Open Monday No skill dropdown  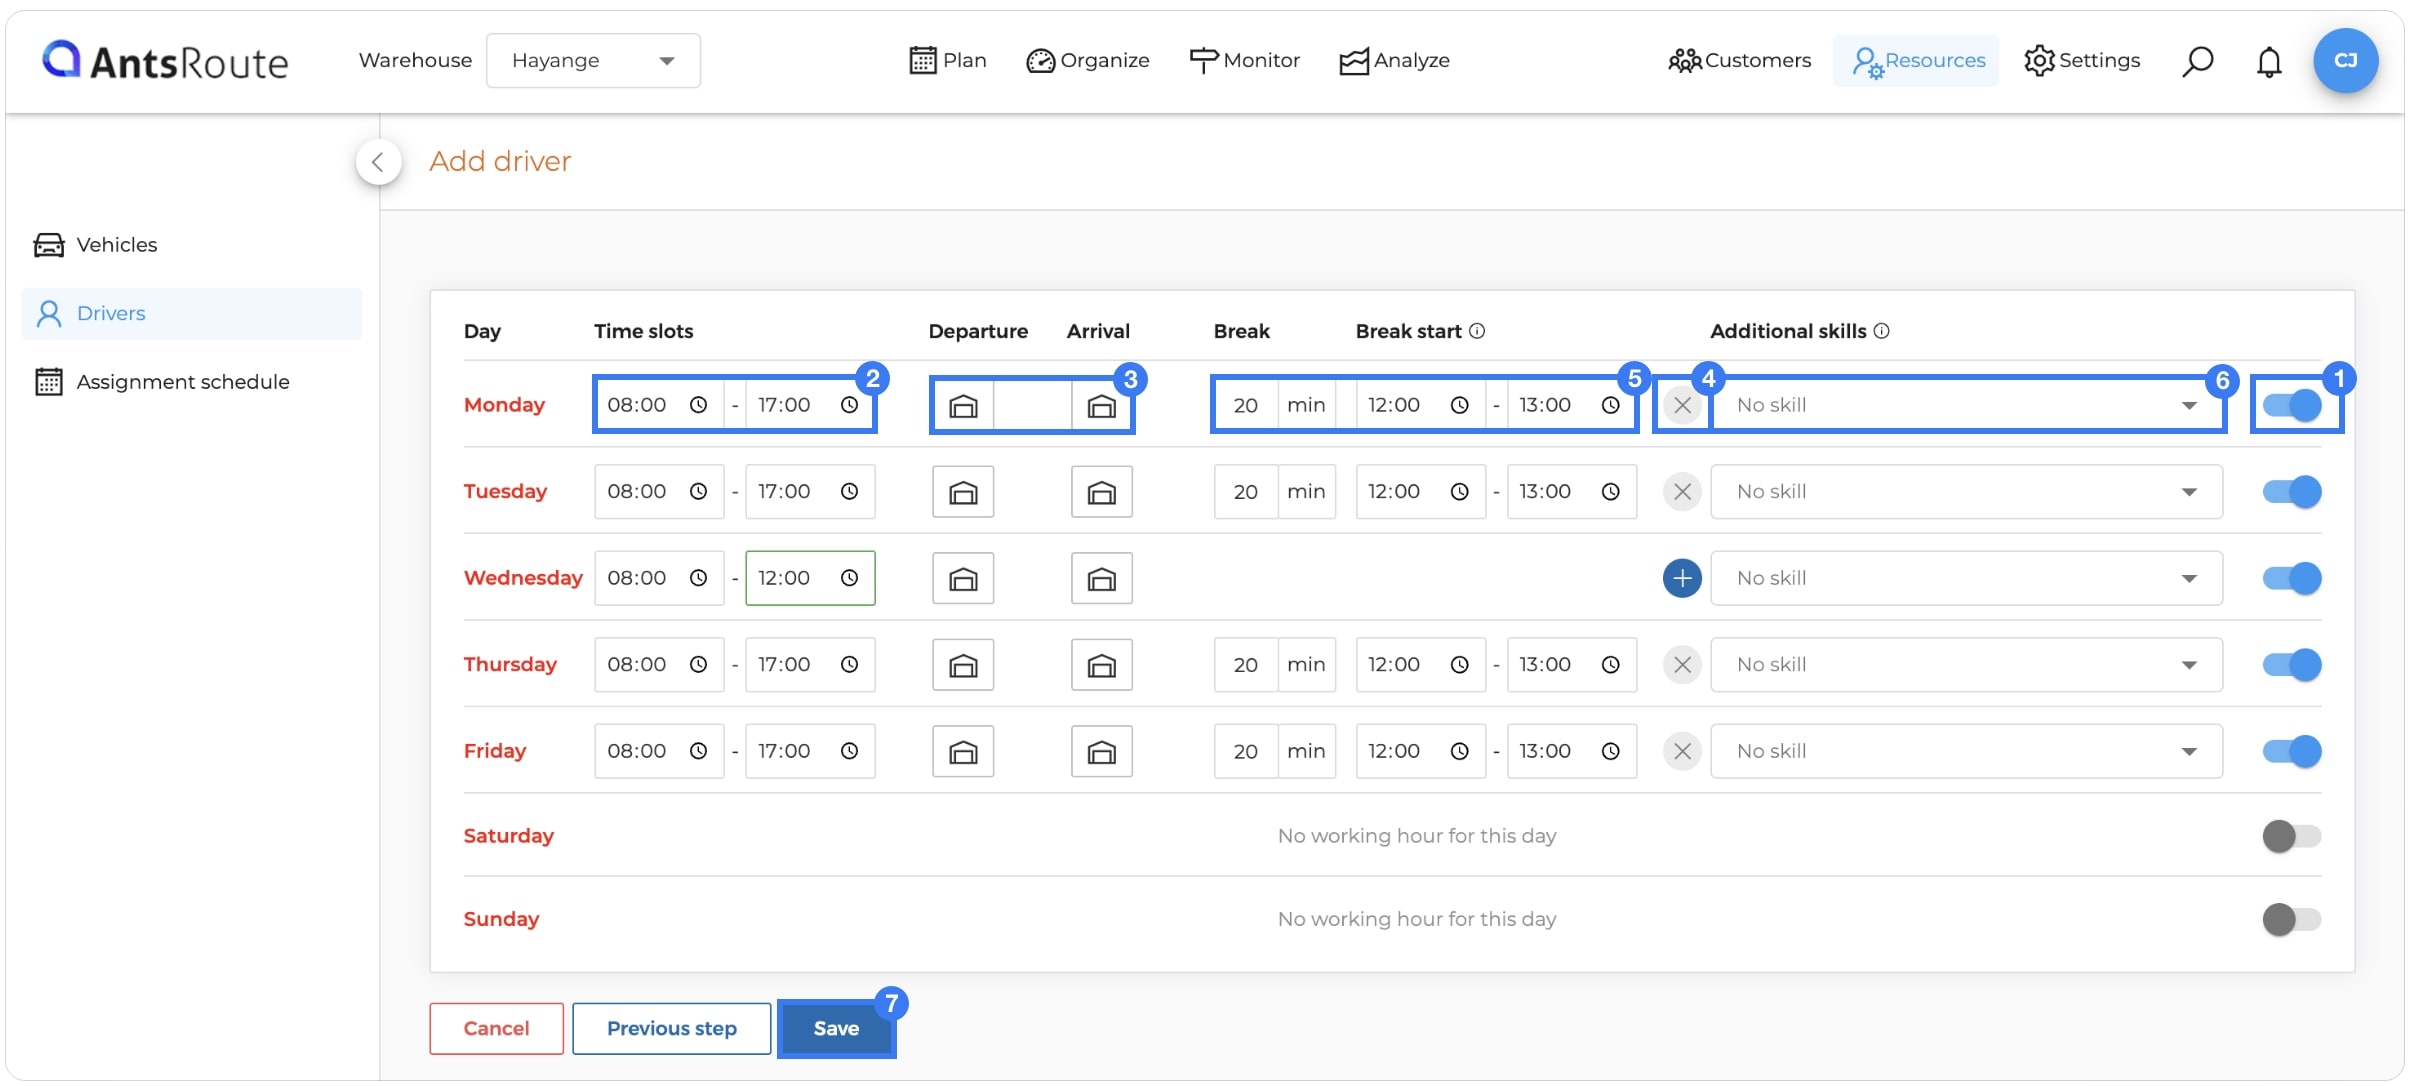coord(1966,405)
